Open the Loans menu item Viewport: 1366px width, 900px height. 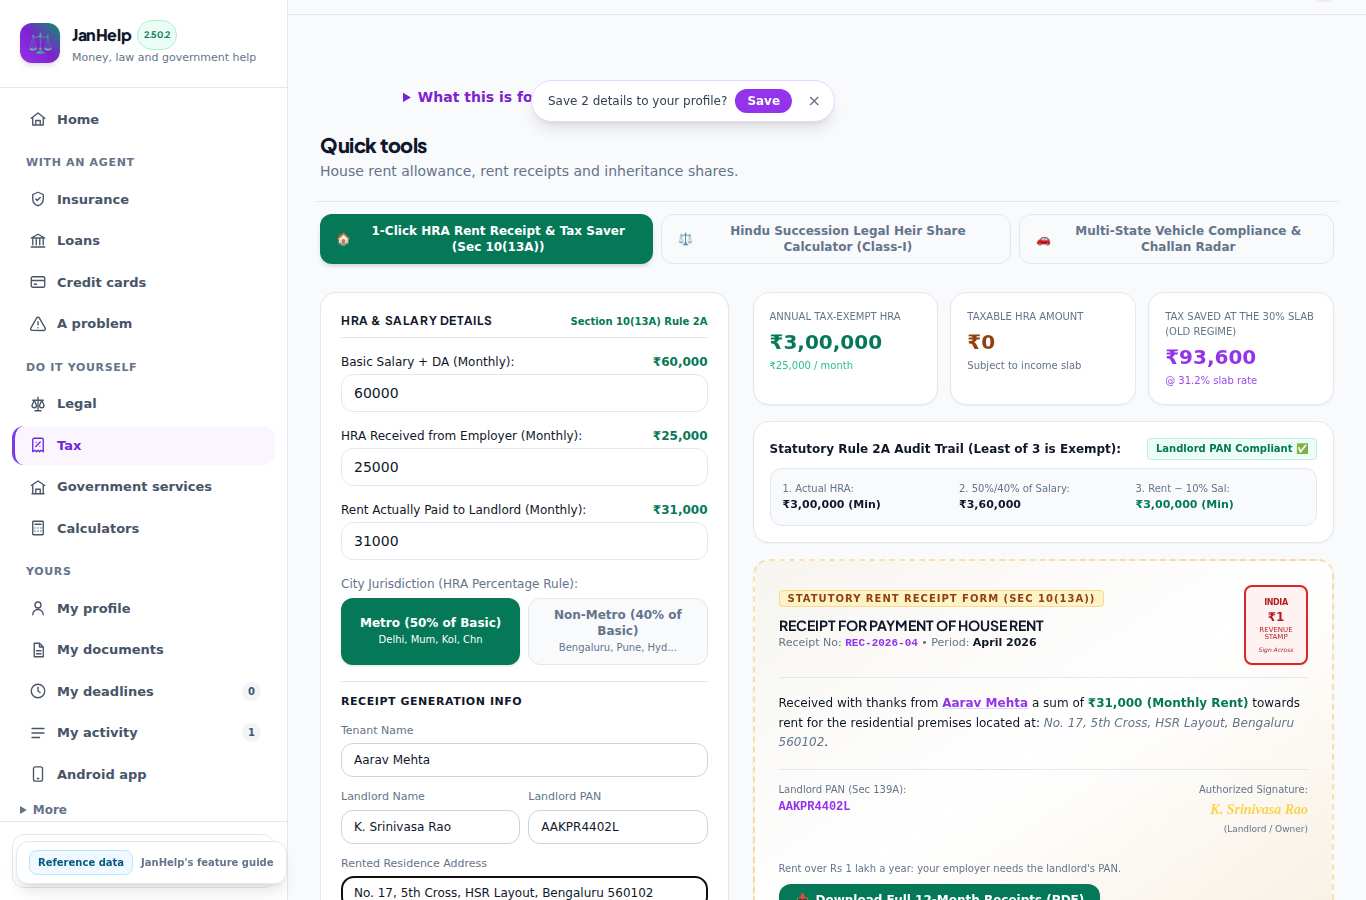(144, 240)
